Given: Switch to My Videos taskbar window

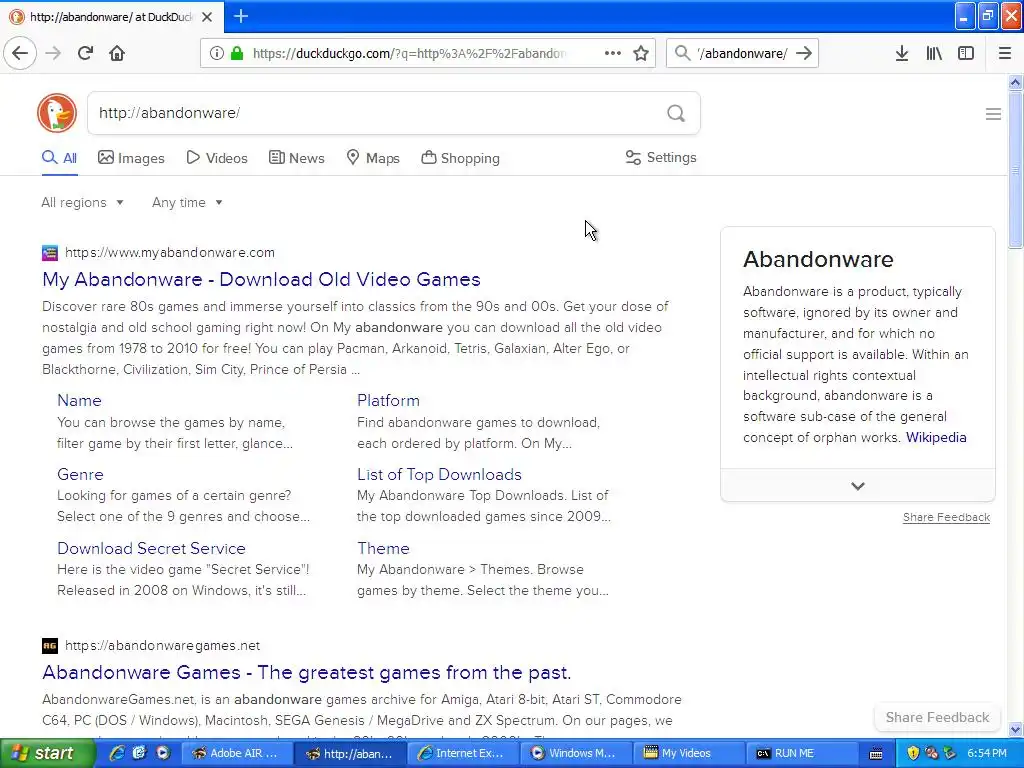Looking at the screenshot, I should [688, 753].
